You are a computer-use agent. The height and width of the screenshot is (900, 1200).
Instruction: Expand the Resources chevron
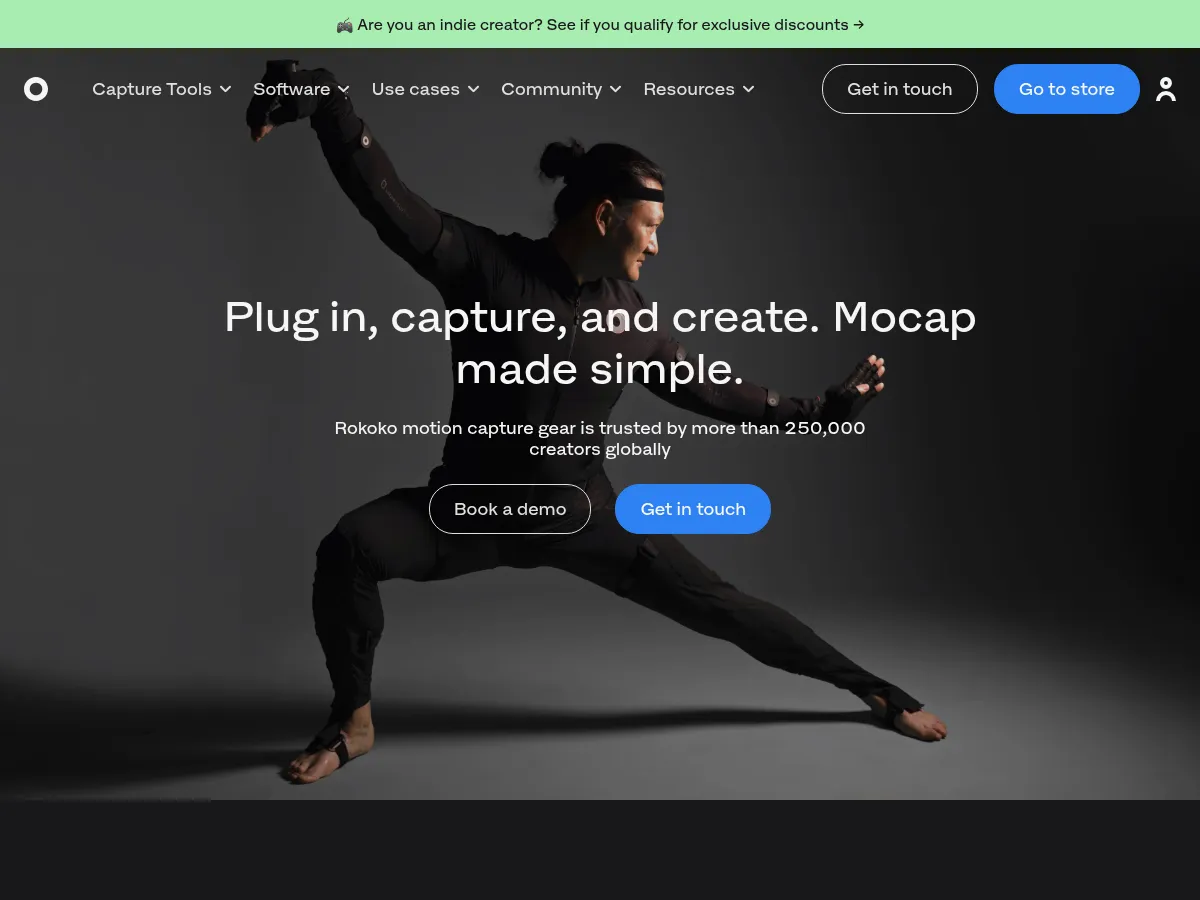coord(748,89)
